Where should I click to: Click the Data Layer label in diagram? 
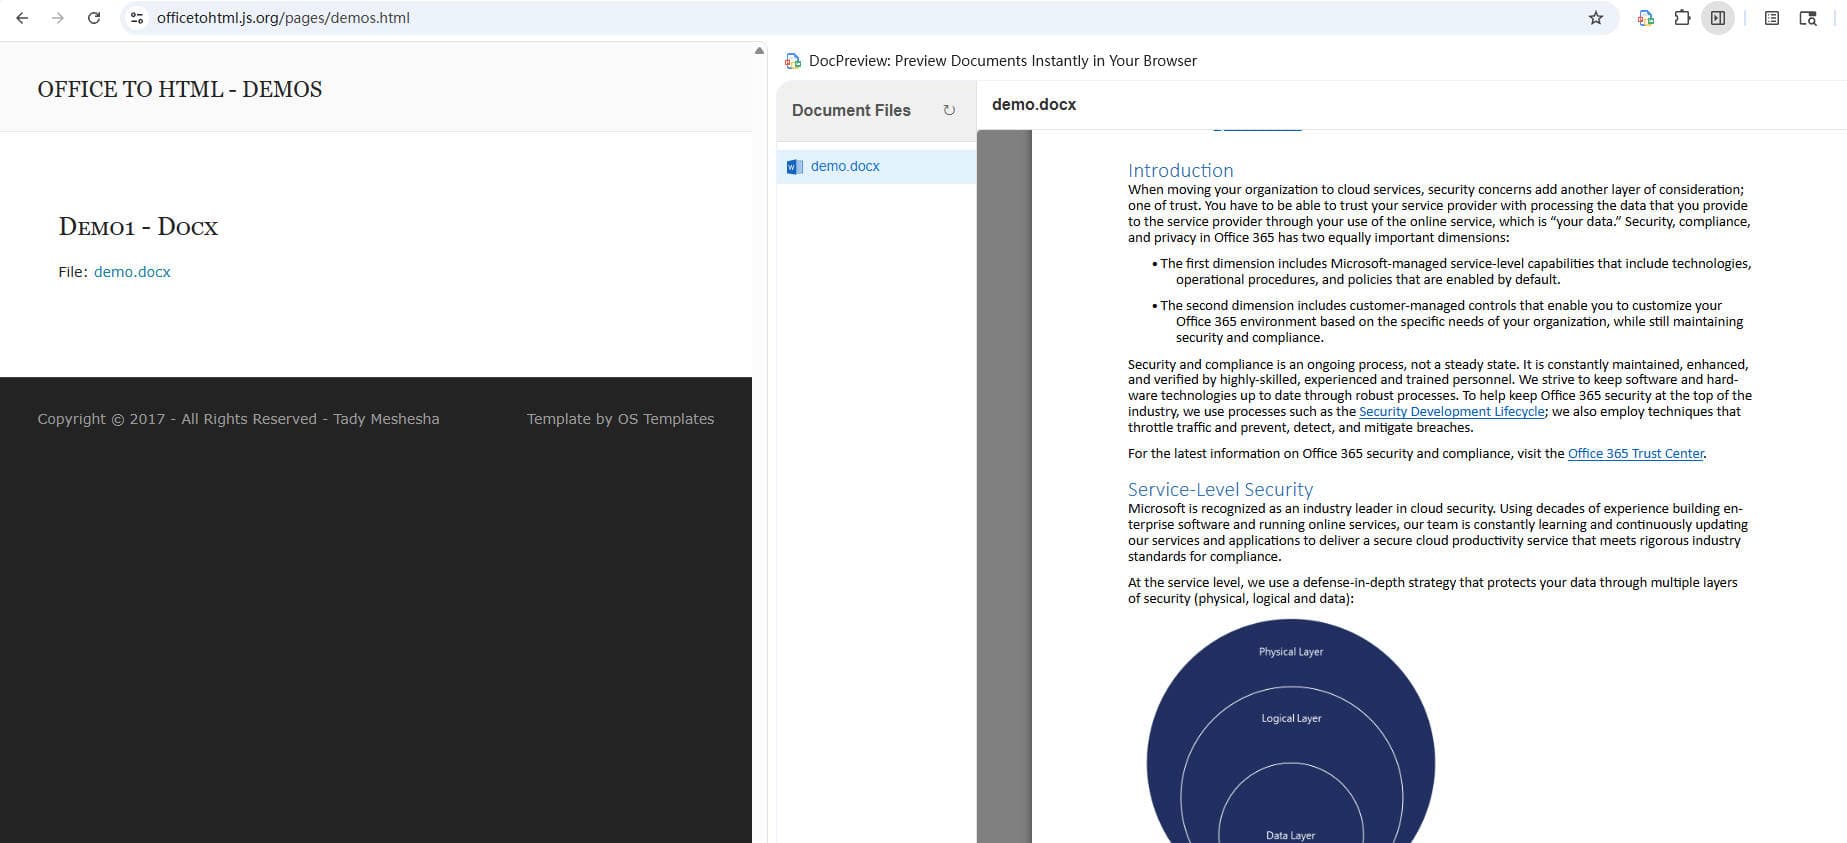pos(1290,835)
